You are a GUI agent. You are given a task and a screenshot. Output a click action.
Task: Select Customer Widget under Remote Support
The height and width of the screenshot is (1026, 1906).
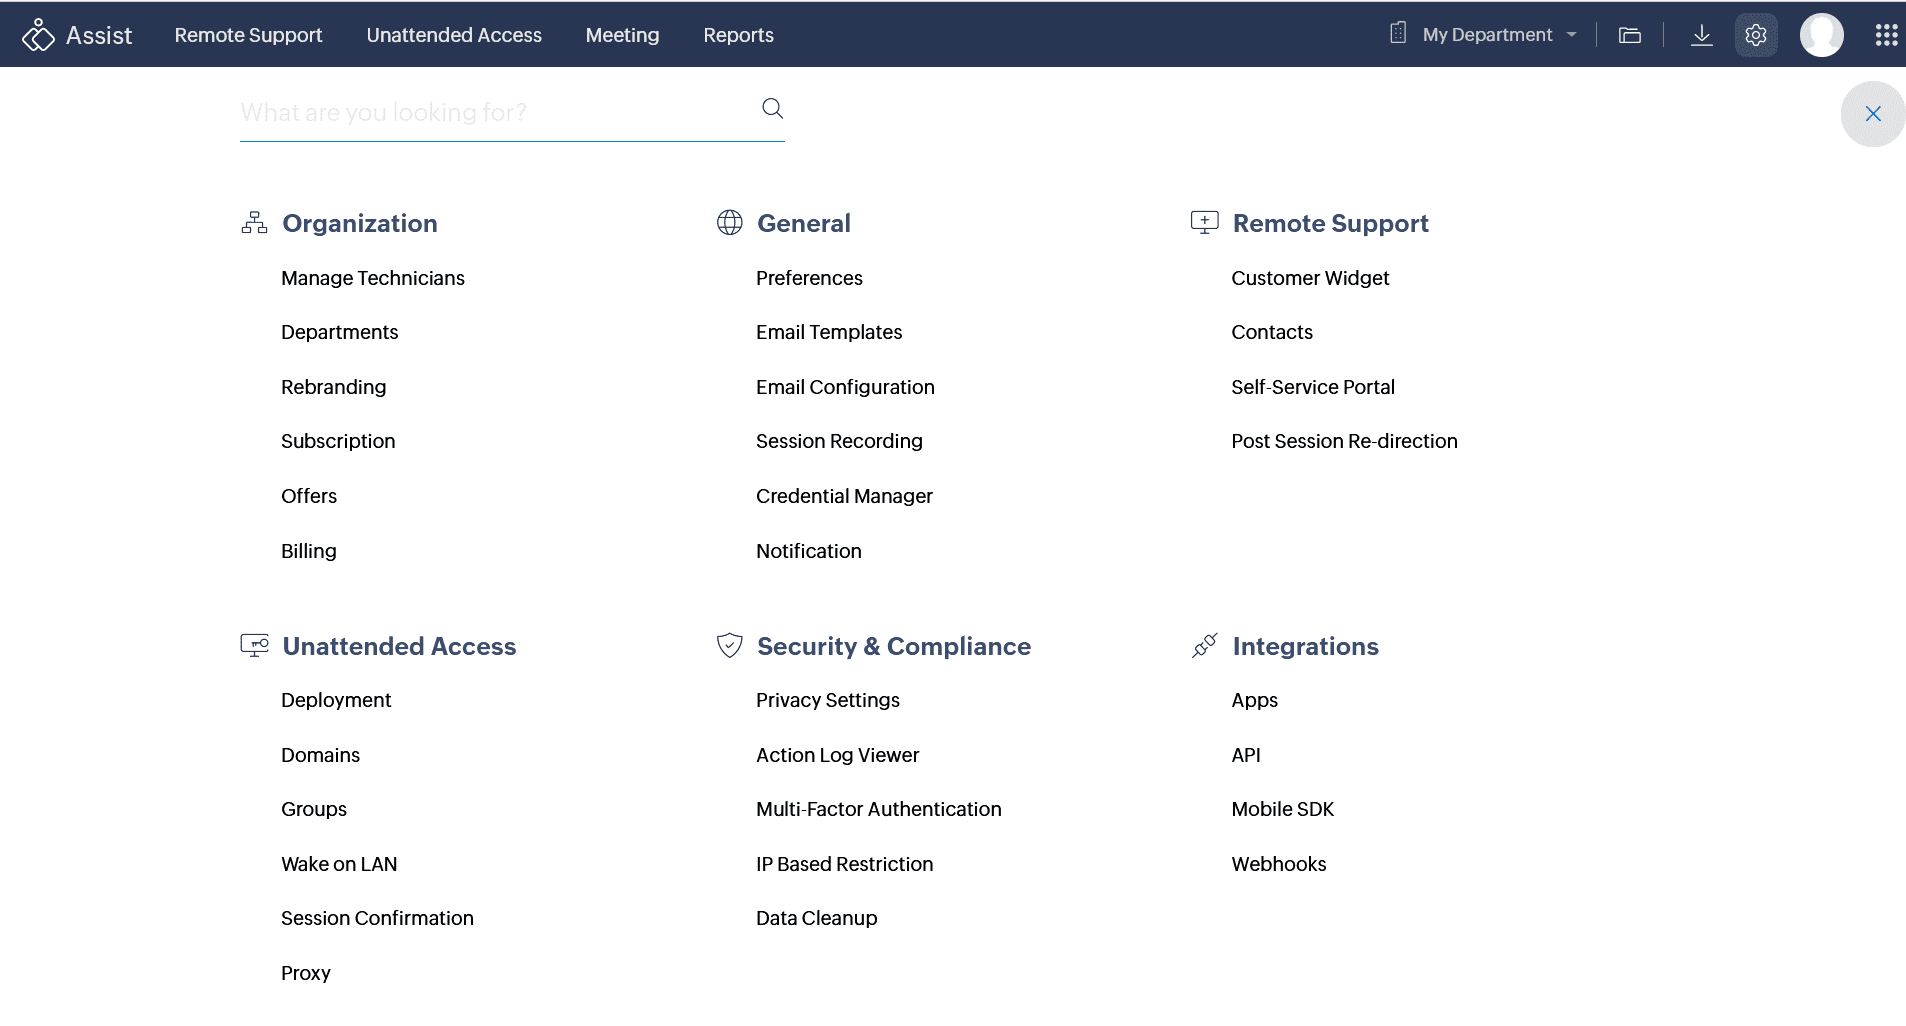1310,278
